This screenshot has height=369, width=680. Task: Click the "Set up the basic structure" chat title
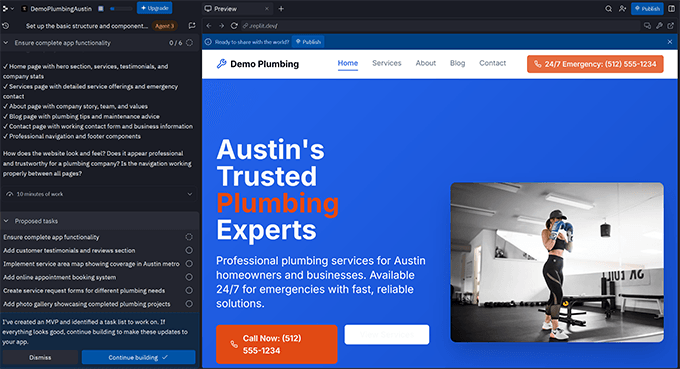(x=87, y=26)
